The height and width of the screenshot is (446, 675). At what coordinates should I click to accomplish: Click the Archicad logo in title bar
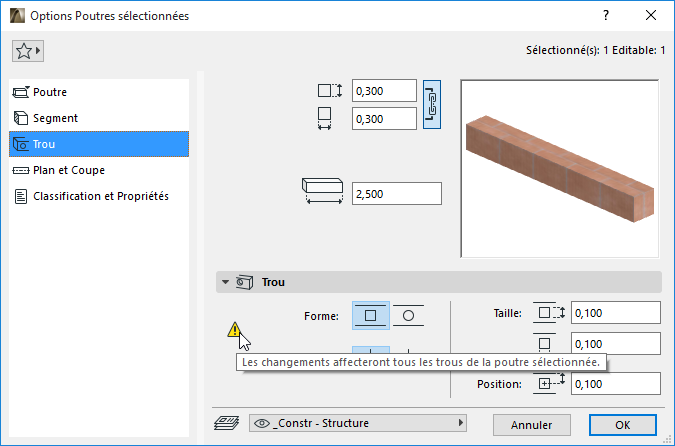tap(17, 15)
